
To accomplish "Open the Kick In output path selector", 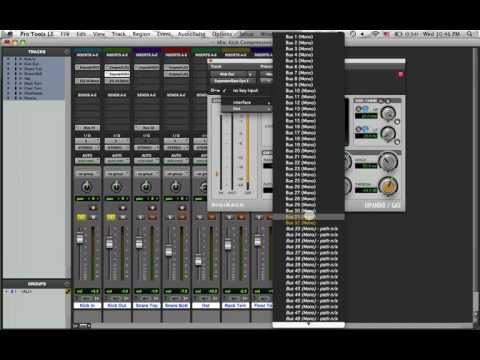I will (87, 148).
